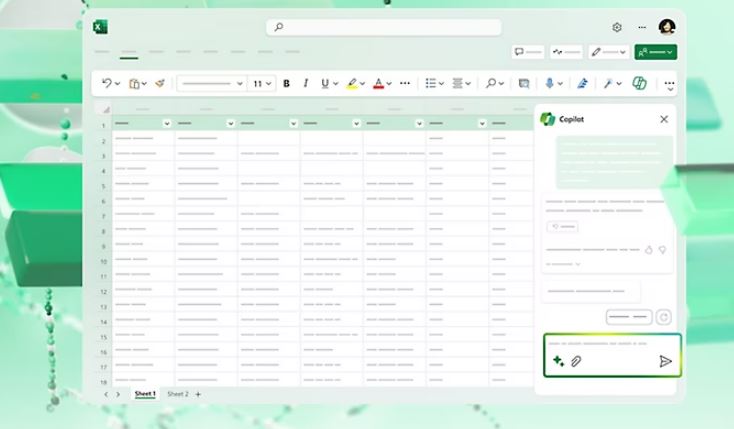The height and width of the screenshot is (429, 734).
Task: Attach a file with the paperclip icon
Action: 576,361
